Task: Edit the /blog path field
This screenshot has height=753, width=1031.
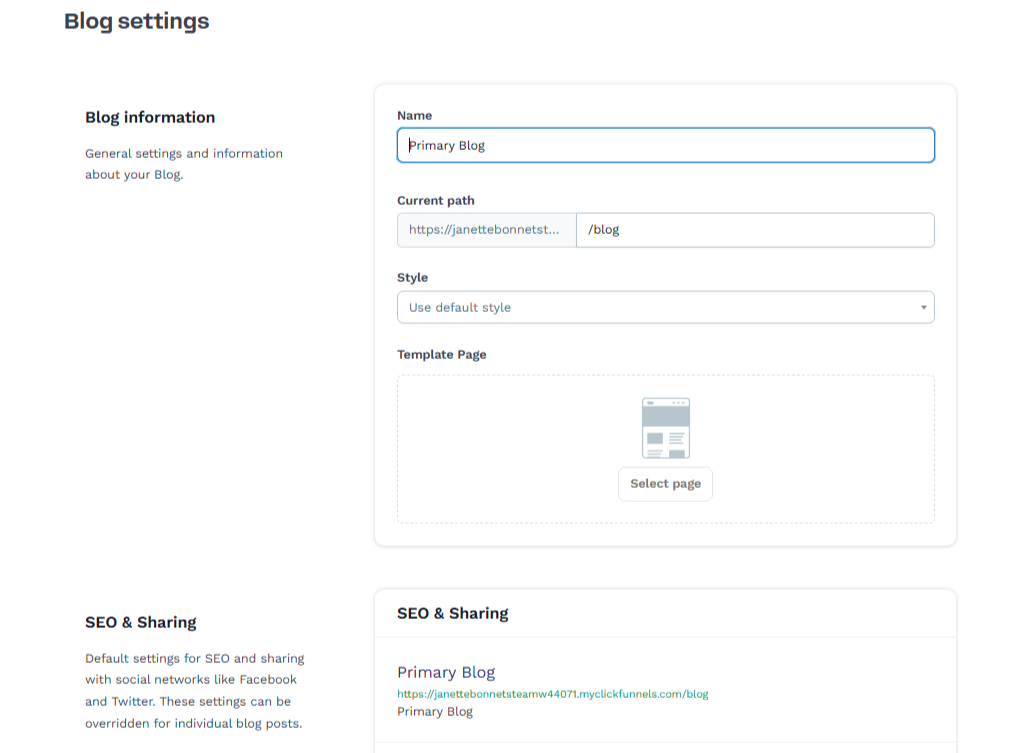Action: click(755, 230)
